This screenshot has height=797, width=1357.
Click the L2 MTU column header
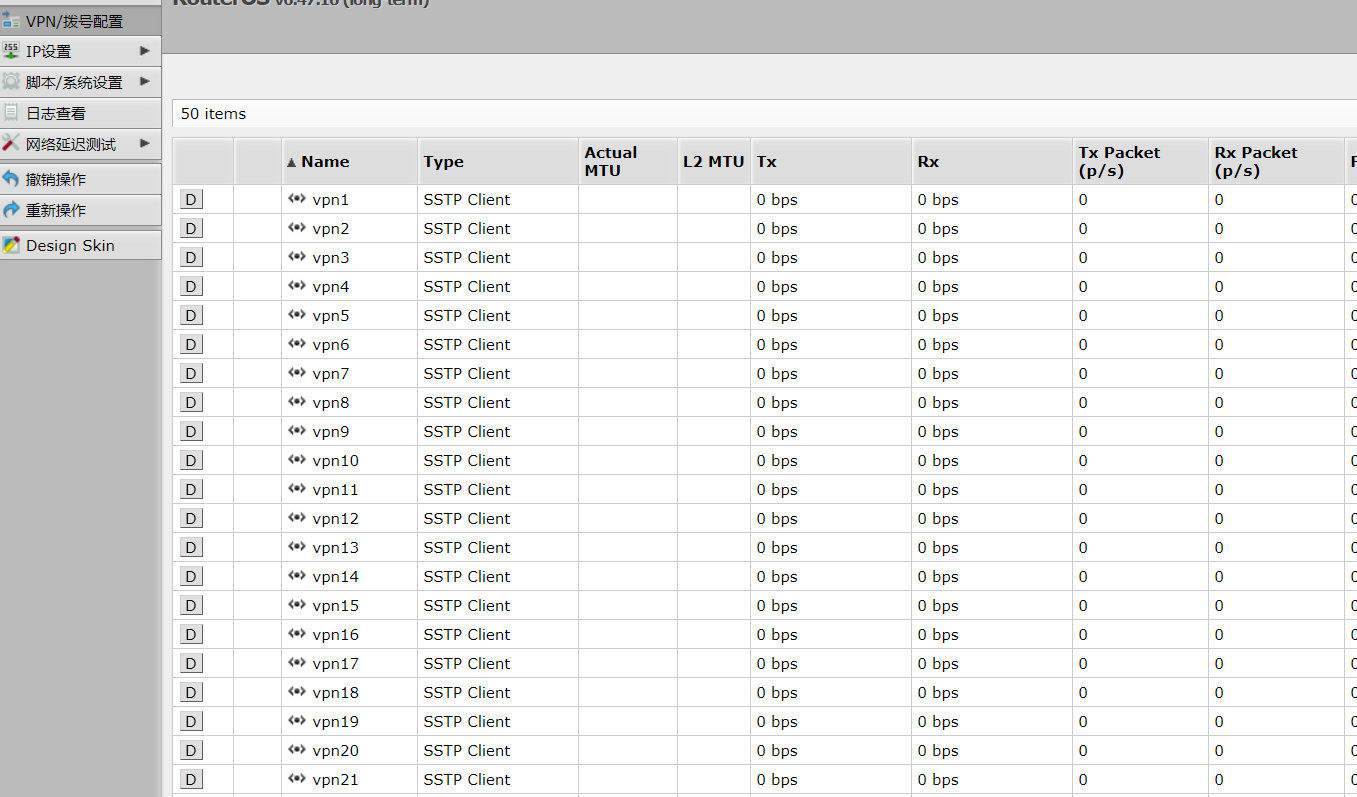[x=714, y=161]
